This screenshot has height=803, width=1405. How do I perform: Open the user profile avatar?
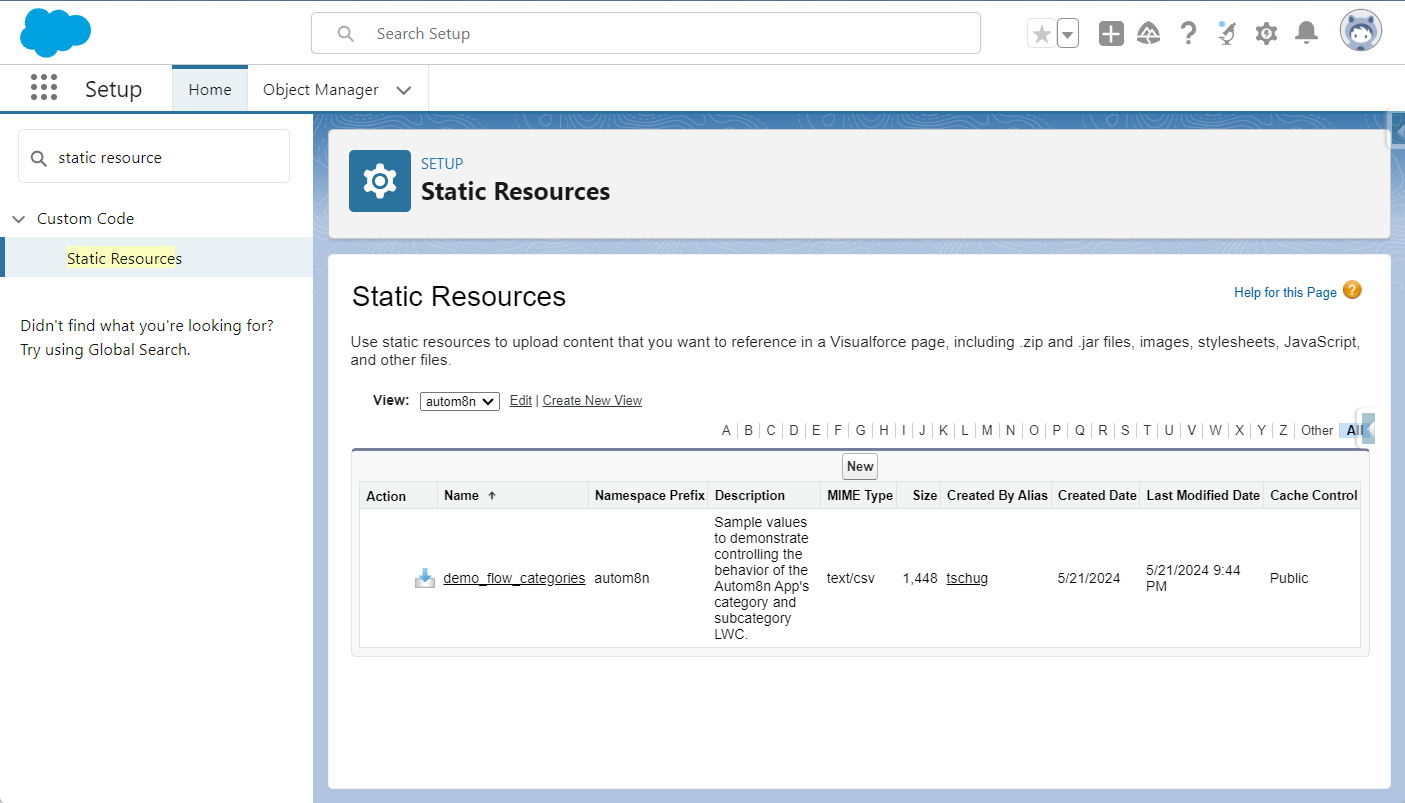1361,31
